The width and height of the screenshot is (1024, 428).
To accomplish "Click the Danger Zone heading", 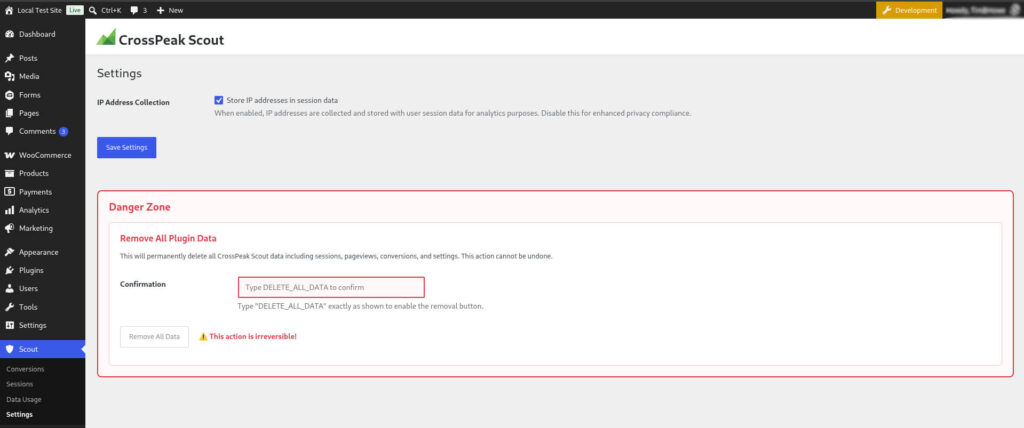I will click(x=140, y=207).
